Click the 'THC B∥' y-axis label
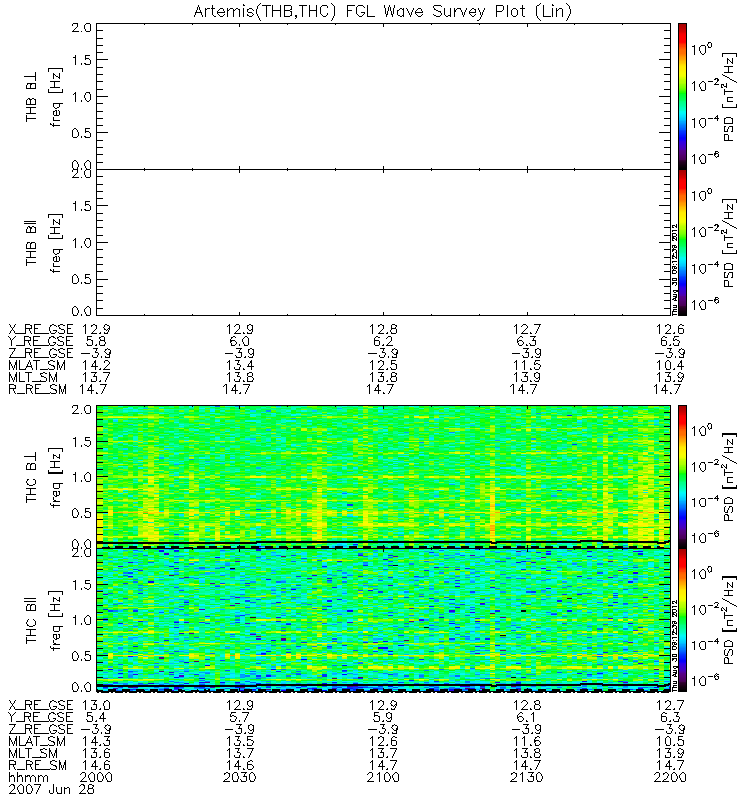 [x=31, y=620]
